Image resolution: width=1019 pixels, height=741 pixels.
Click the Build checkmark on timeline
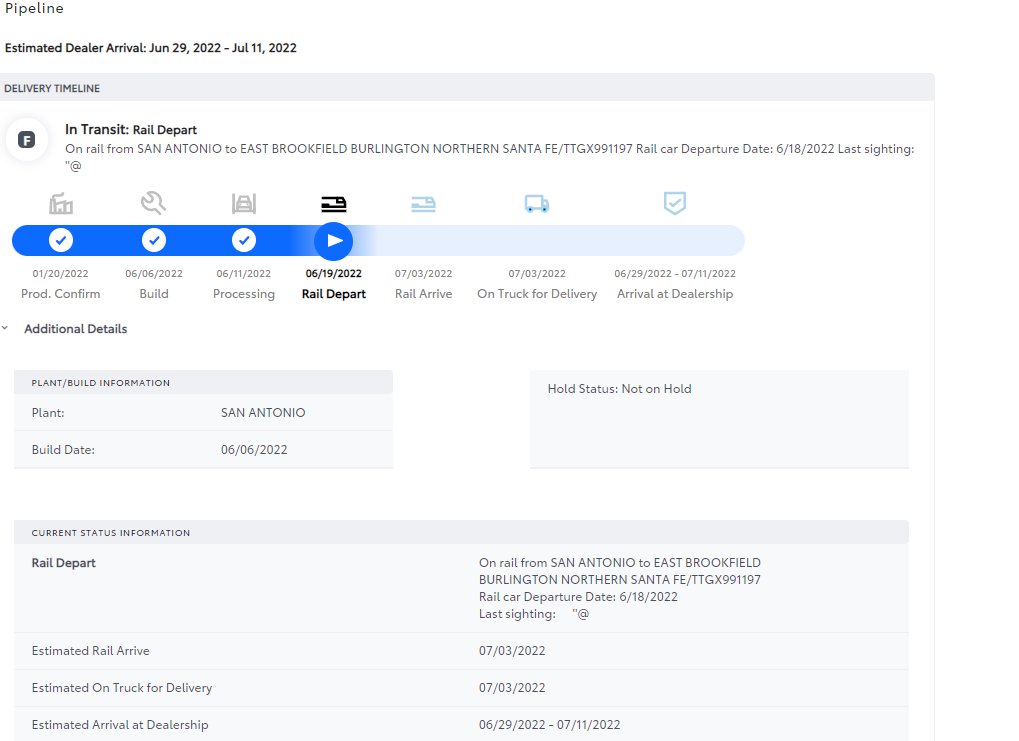coord(153,240)
